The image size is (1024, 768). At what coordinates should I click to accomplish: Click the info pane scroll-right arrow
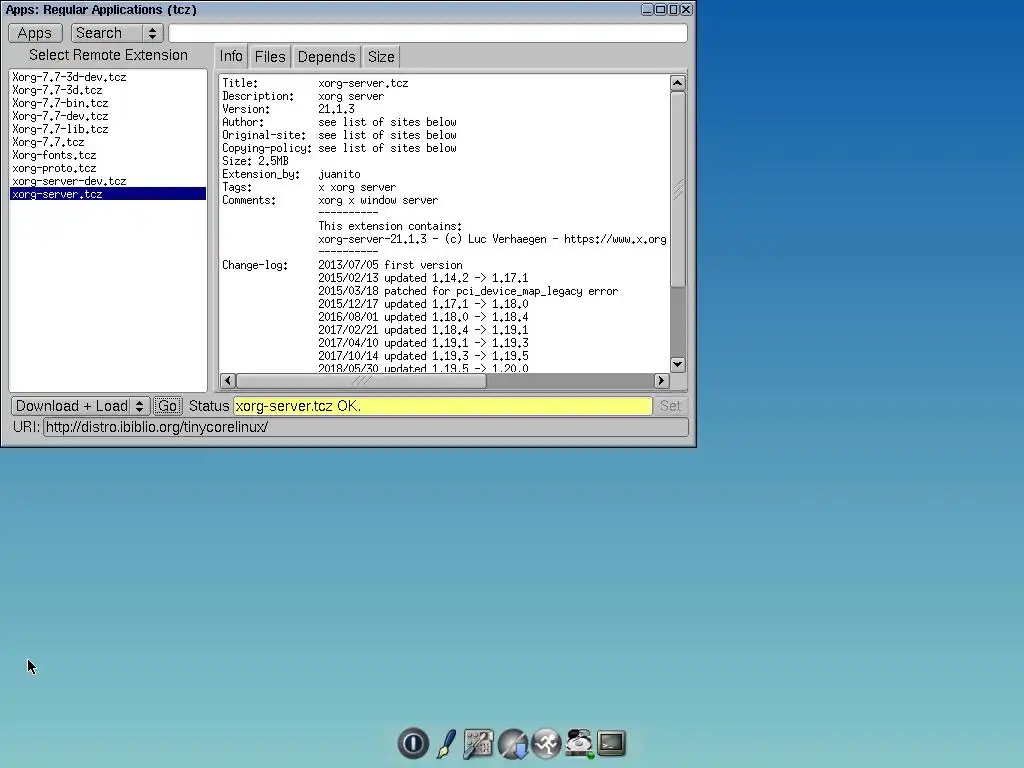(661, 381)
